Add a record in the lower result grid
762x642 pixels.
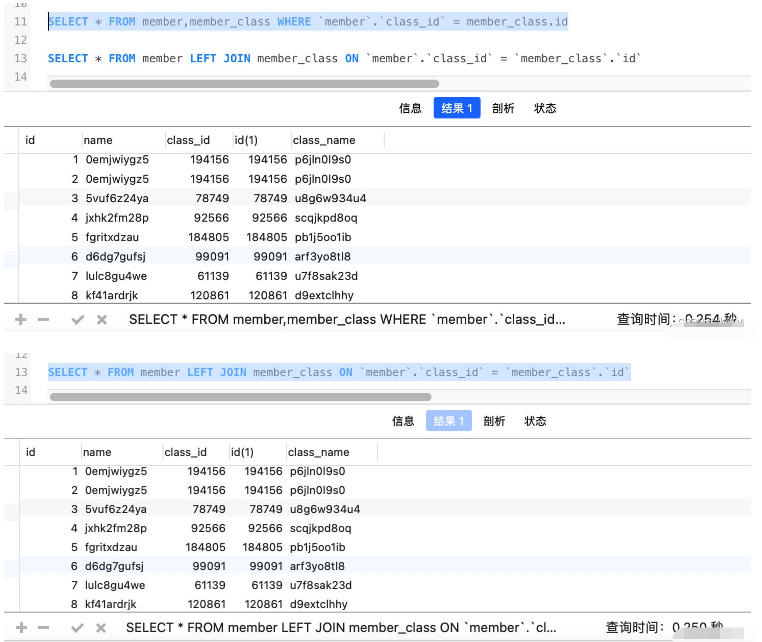pos(21,628)
